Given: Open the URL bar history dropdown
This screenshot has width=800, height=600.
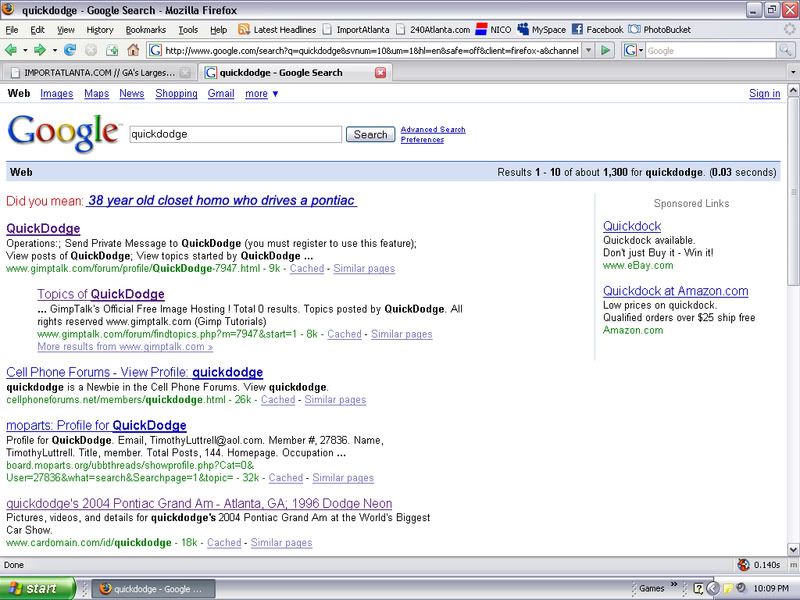Looking at the screenshot, I should click(x=588, y=50).
